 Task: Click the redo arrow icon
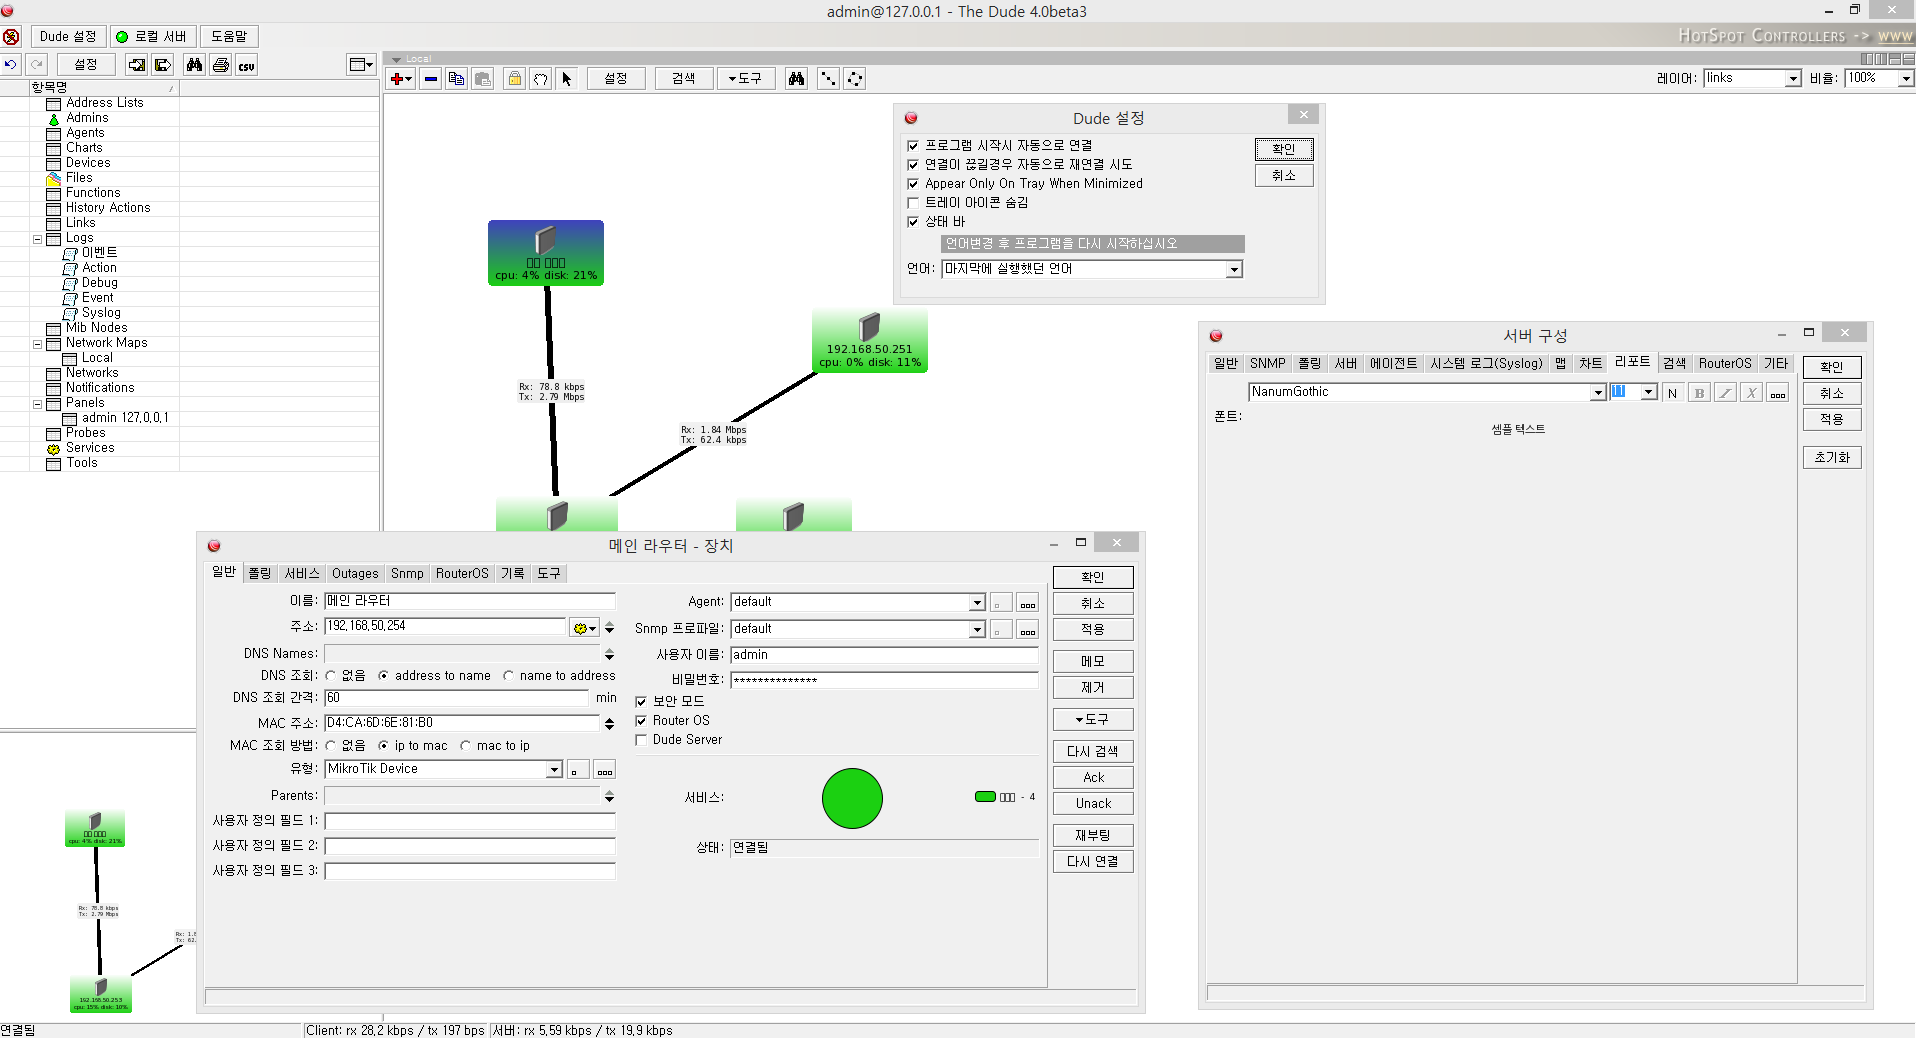37,64
